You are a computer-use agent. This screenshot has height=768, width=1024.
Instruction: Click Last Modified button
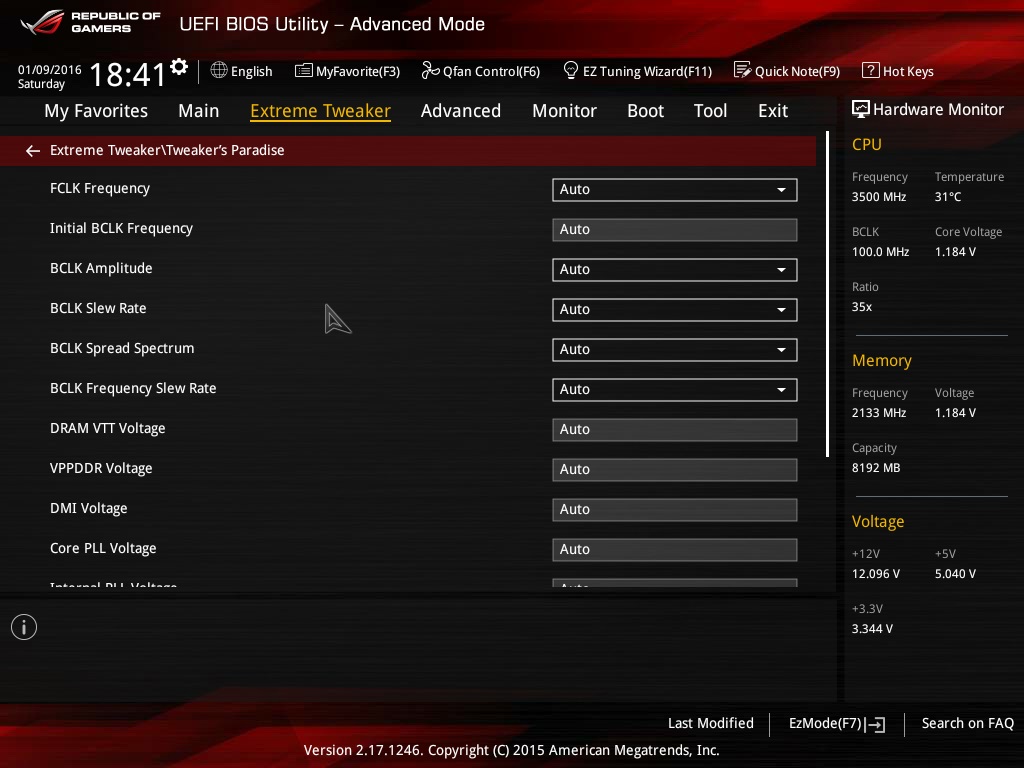pos(711,723)
